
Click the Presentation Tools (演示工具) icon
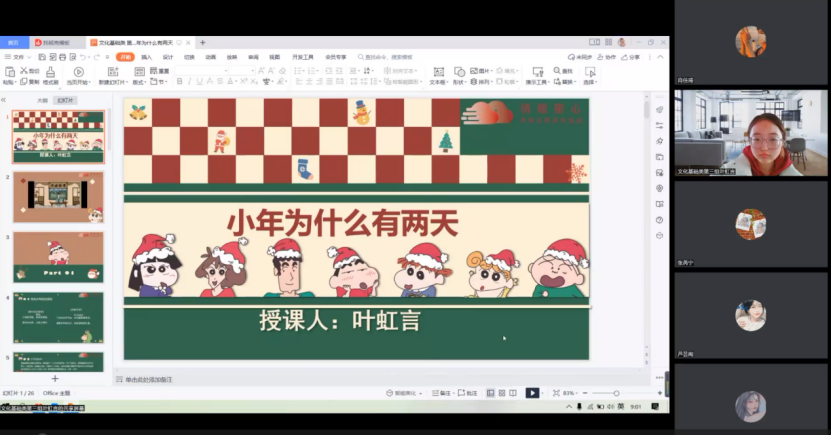click(537, 72)
